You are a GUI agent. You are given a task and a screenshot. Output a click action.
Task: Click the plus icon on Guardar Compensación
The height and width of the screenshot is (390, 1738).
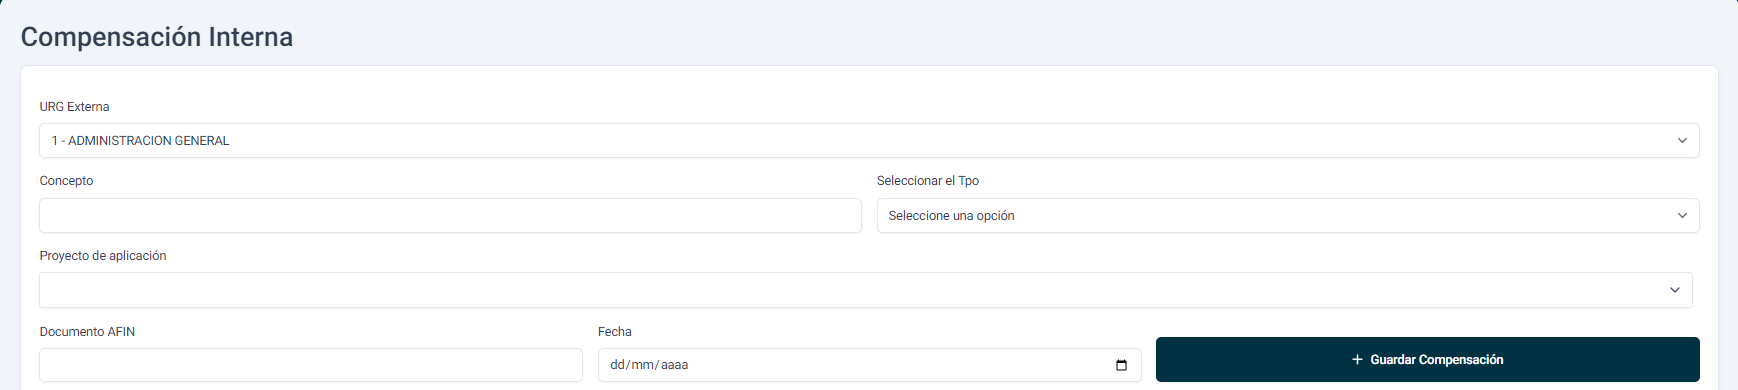click(x=1357, y=360)
